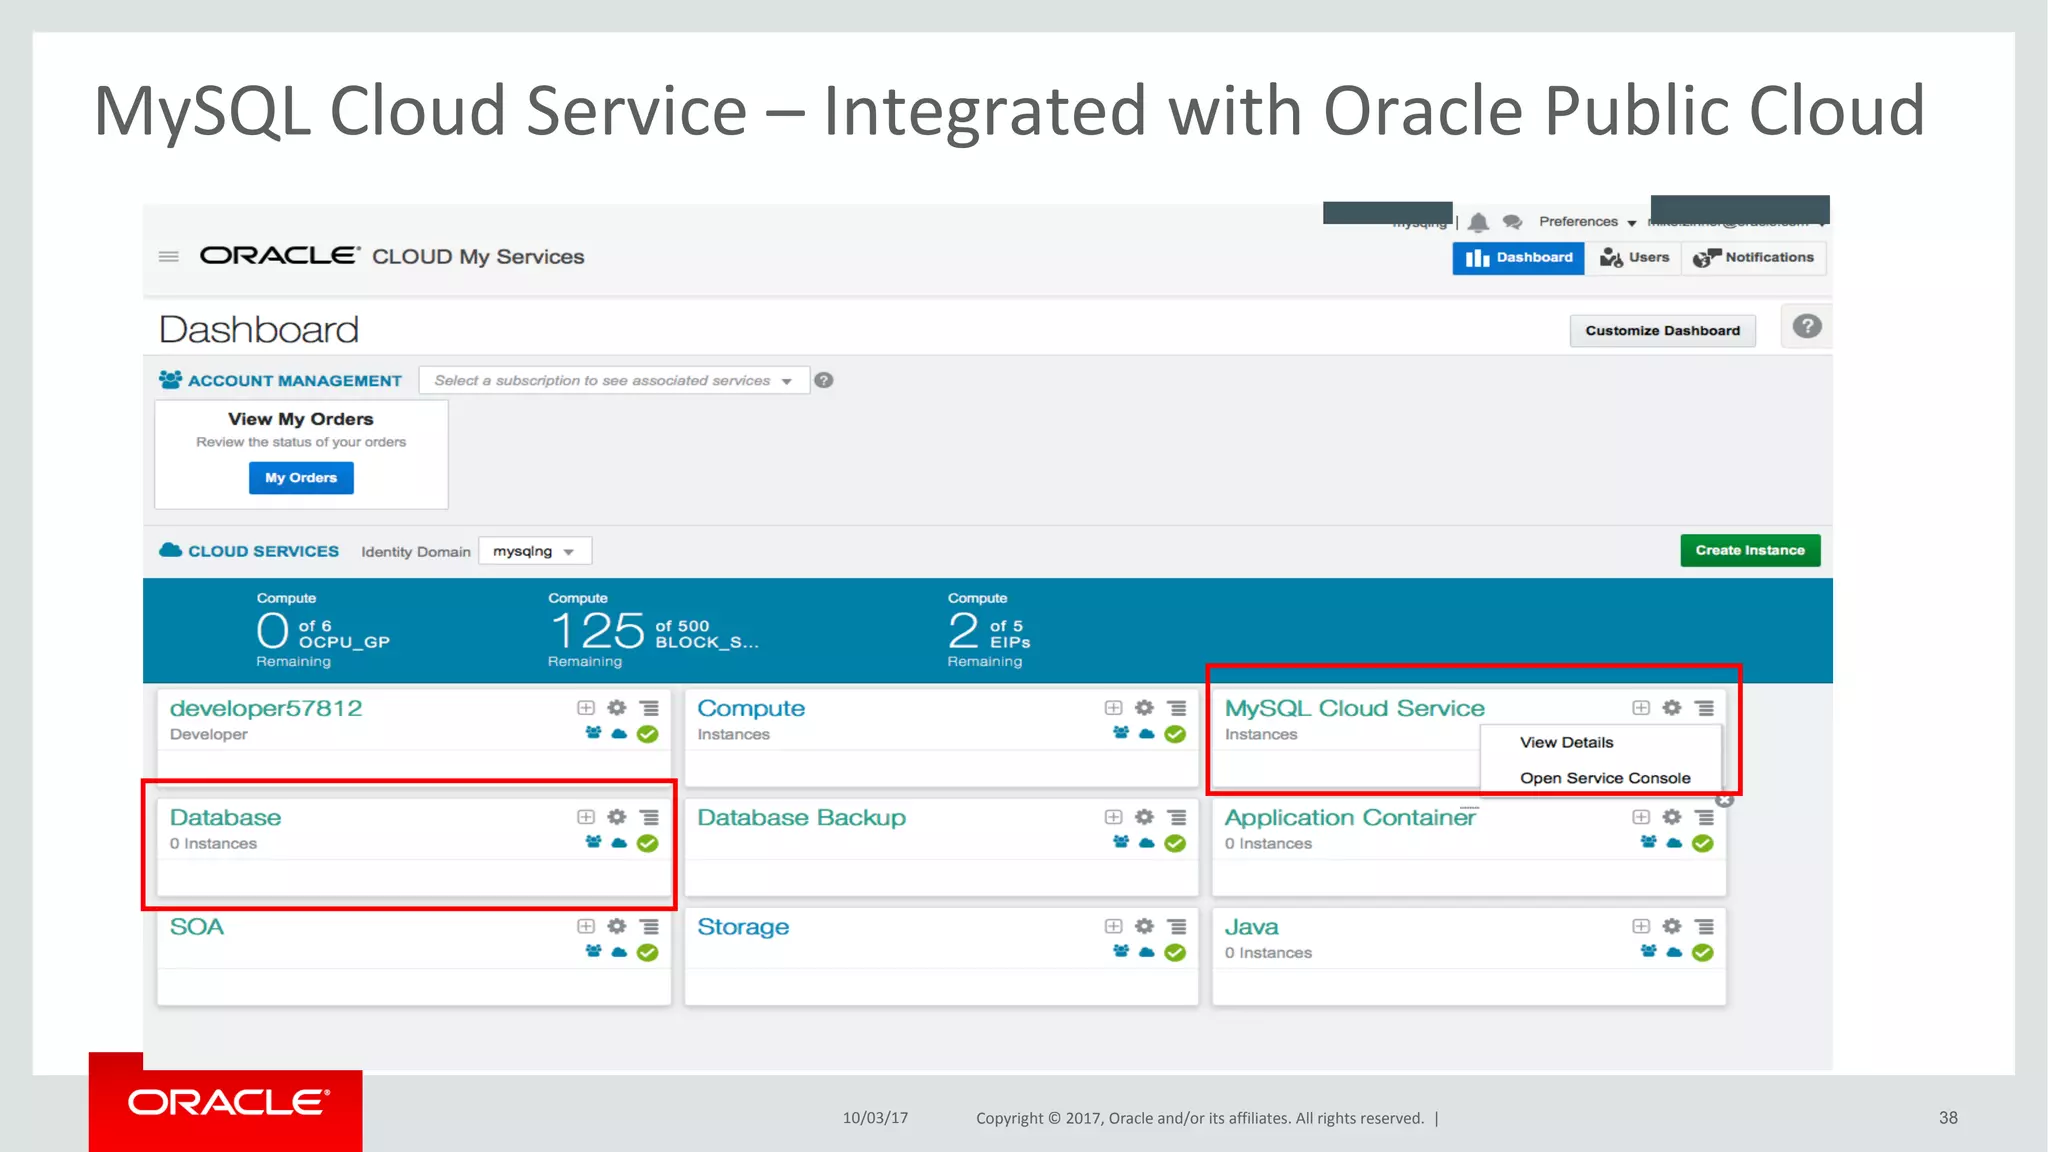This screenshot has height=1152, width=2048.
Task: Click the green Create Instance button
Action: pos(1750,550)
